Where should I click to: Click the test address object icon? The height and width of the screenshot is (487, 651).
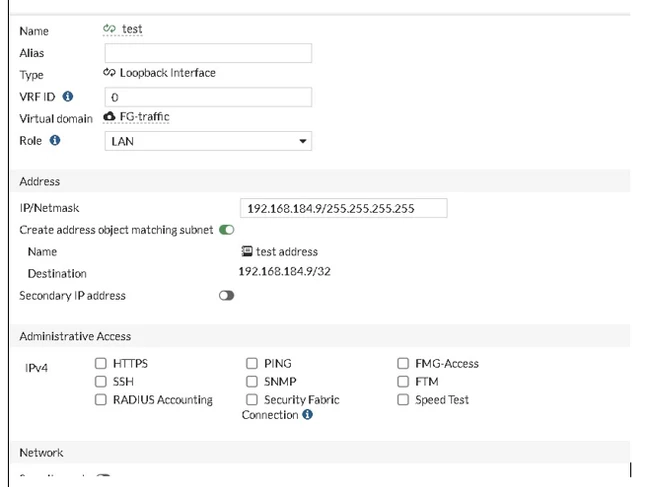click(247, 251)
